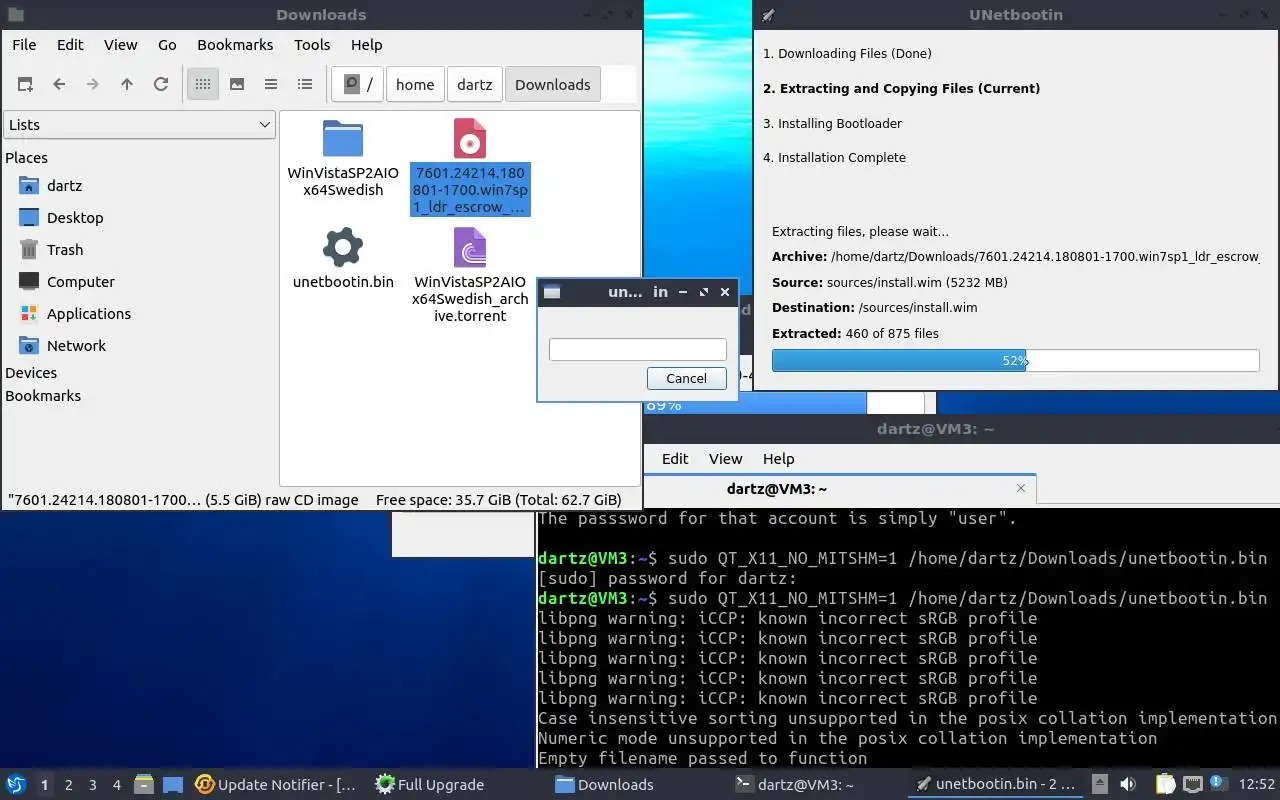Switch to workspace 4
Viewport: 1280px width, 800px height.
117,785
